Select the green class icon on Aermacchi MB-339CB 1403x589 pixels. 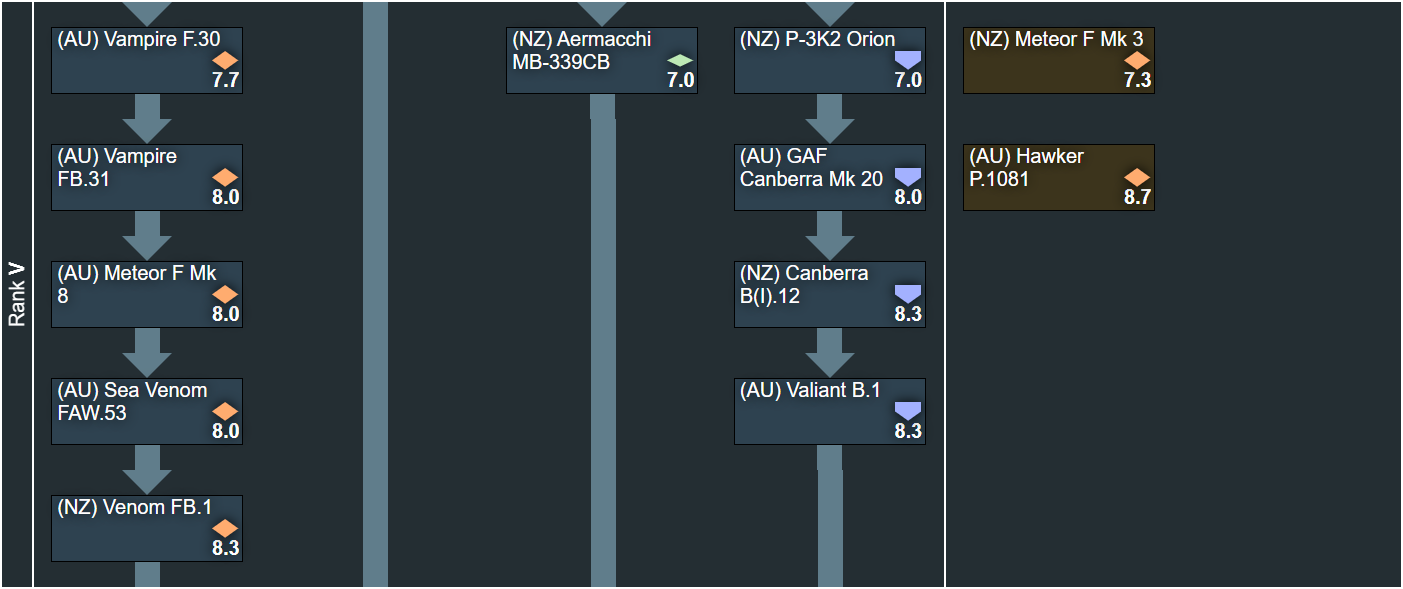pyautogui.click(x=680, y=60)
